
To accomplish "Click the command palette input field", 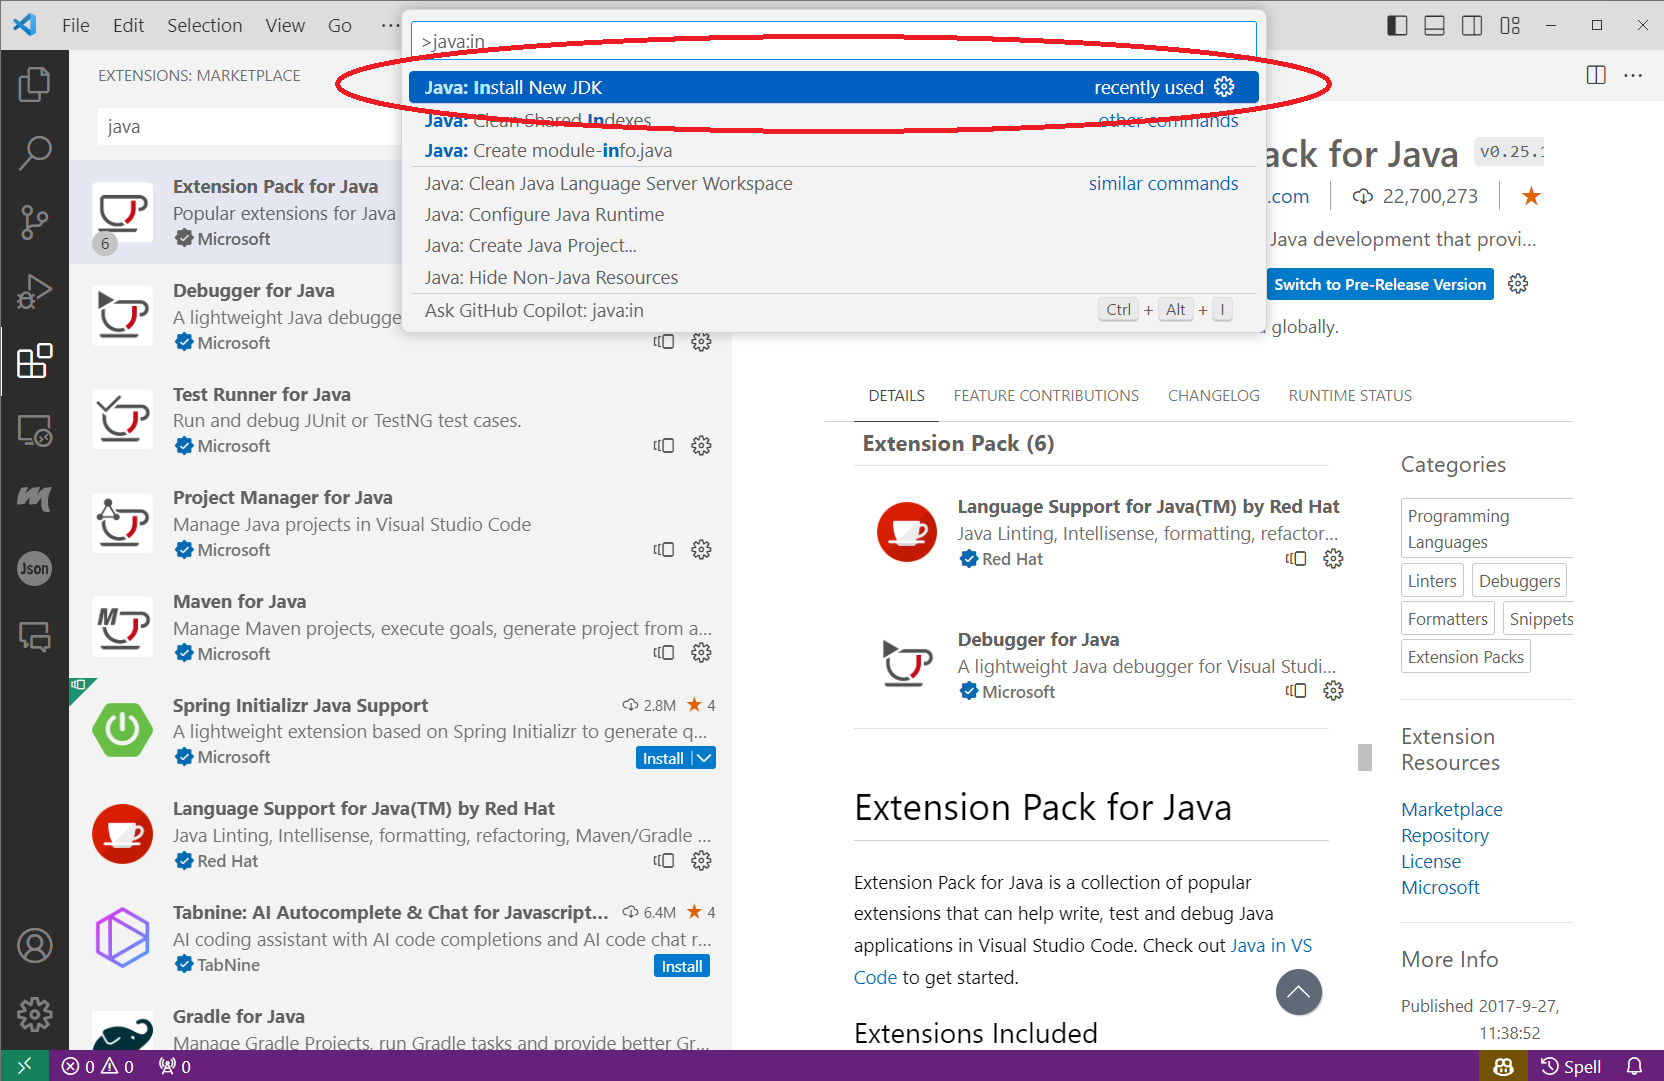I will coord(834,41).
